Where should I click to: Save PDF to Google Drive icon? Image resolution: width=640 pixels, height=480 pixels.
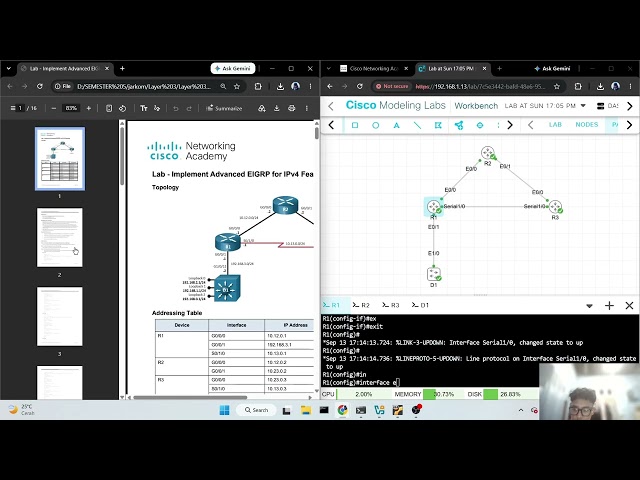[262, 108]
